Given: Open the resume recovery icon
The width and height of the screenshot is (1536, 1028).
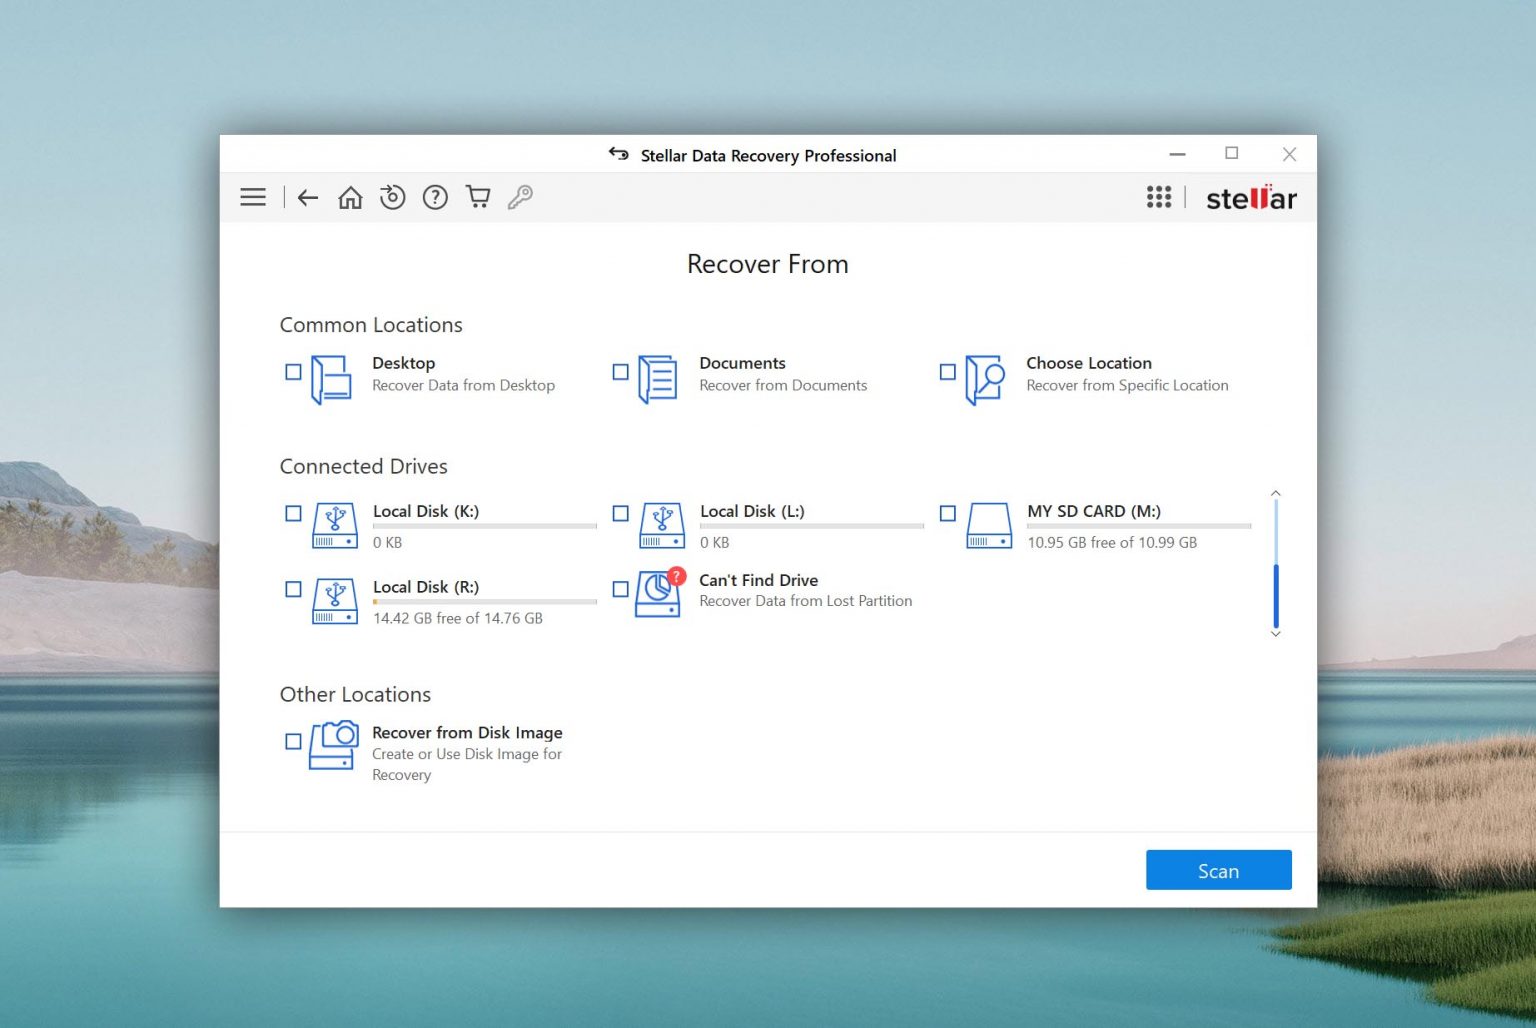Looking at the screenshot, I should pyautogui.click(x=392, y=197).
